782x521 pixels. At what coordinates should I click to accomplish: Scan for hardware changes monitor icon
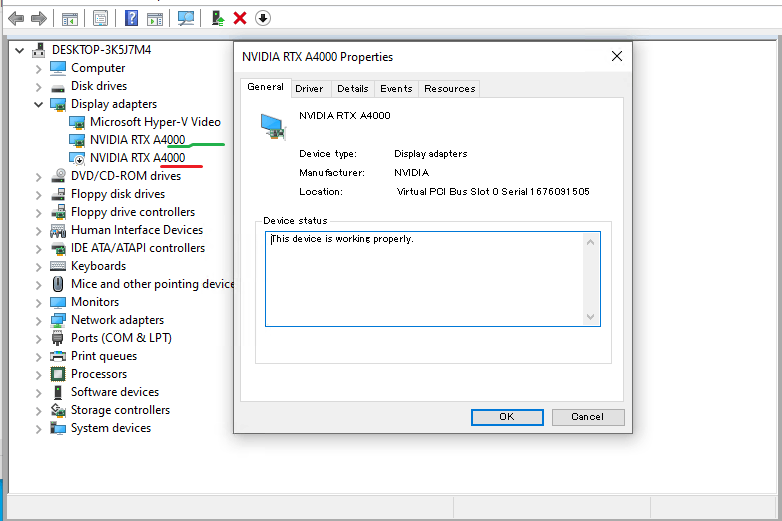[x=186, y=19]
